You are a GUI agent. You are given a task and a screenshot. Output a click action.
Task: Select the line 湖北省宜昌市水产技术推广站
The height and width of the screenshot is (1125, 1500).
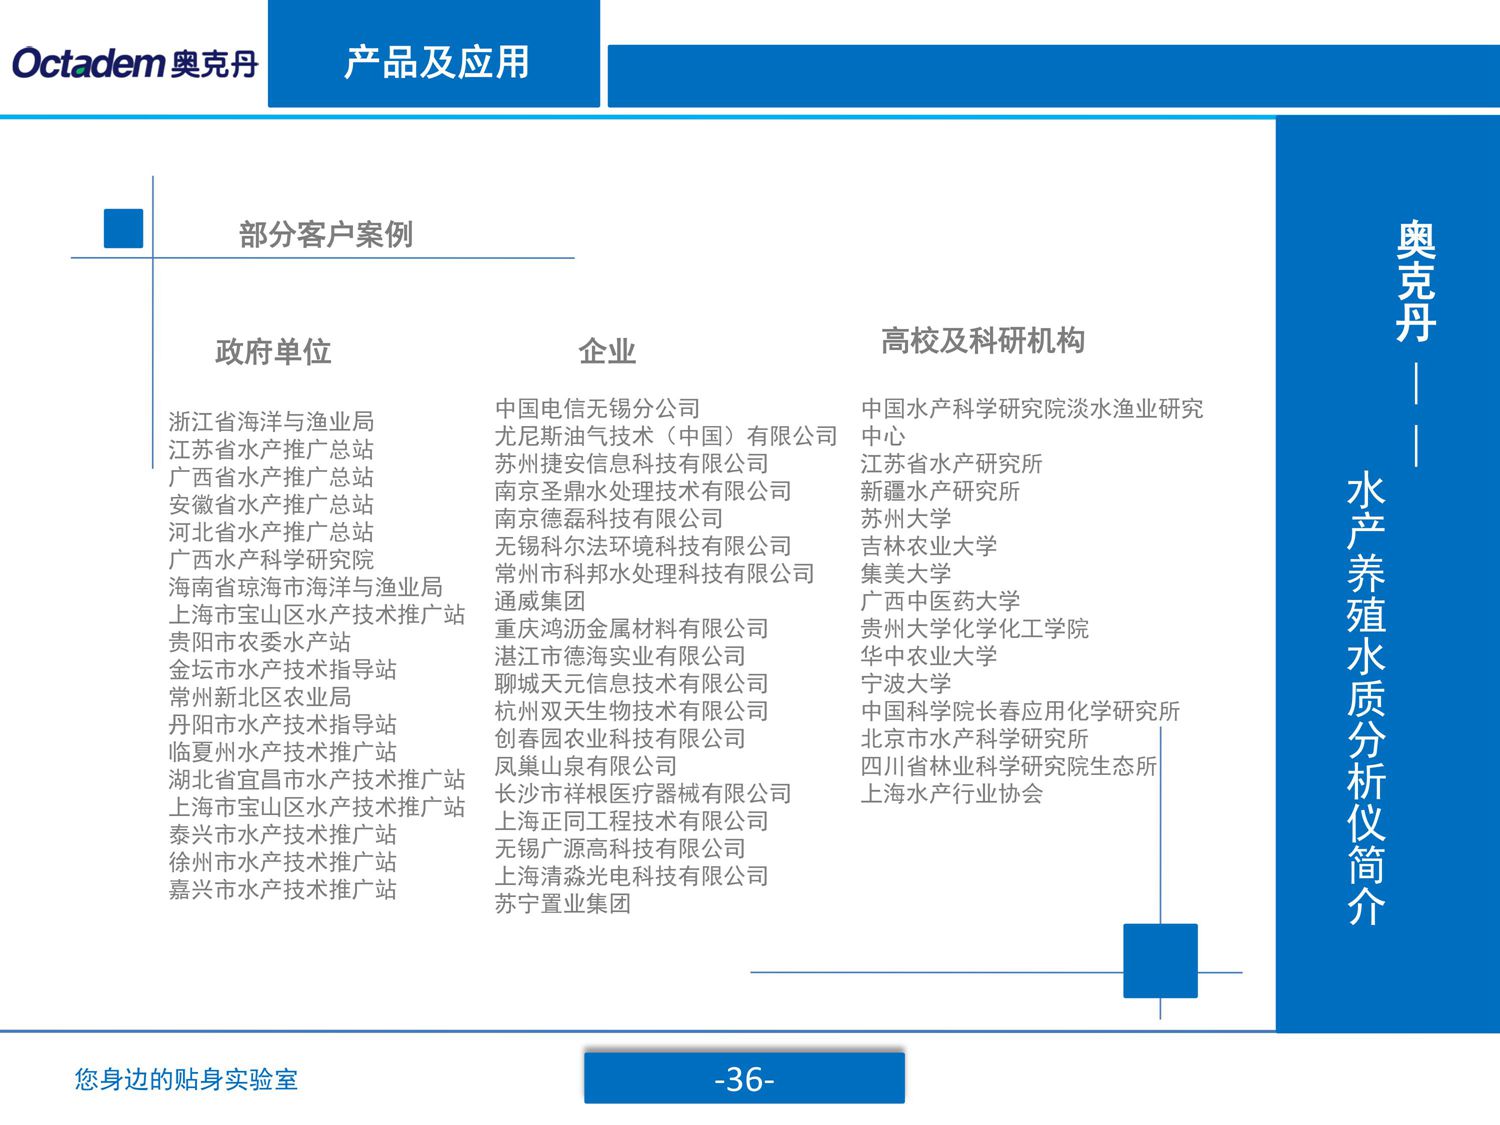point(317,780)
